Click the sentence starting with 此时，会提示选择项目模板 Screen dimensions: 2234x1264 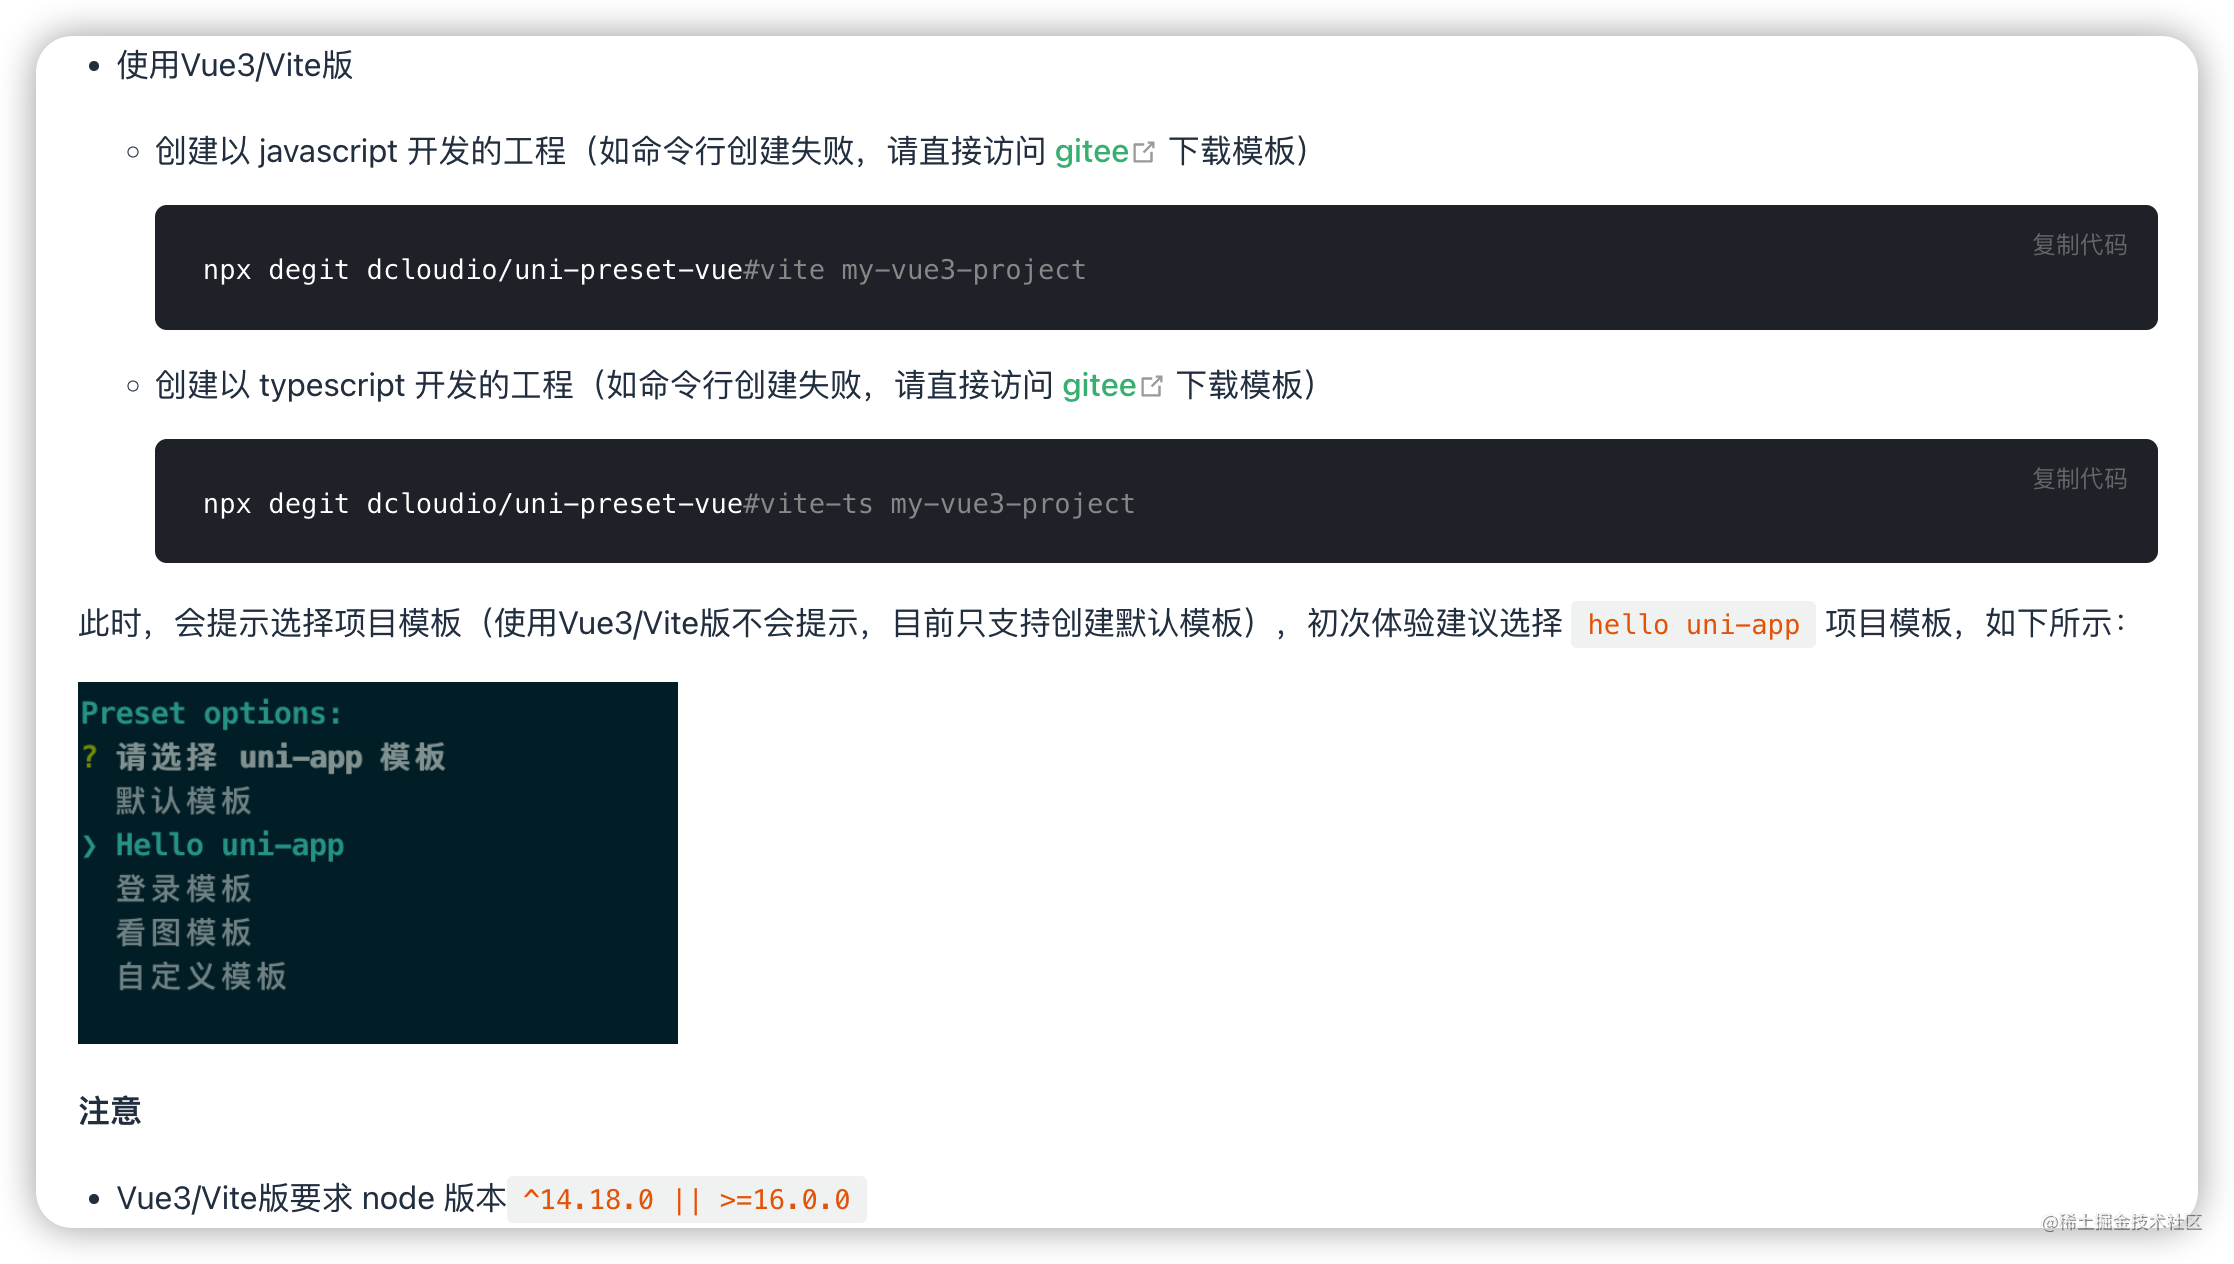coord(1102,624)
